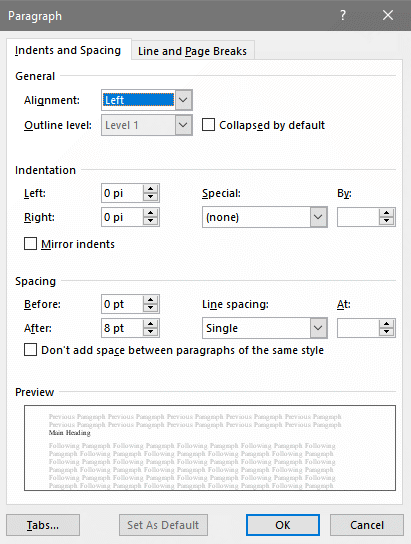This screenshot has height=544, width=411.
Task: Increase At value with up arrow
Action: (386, 324)
